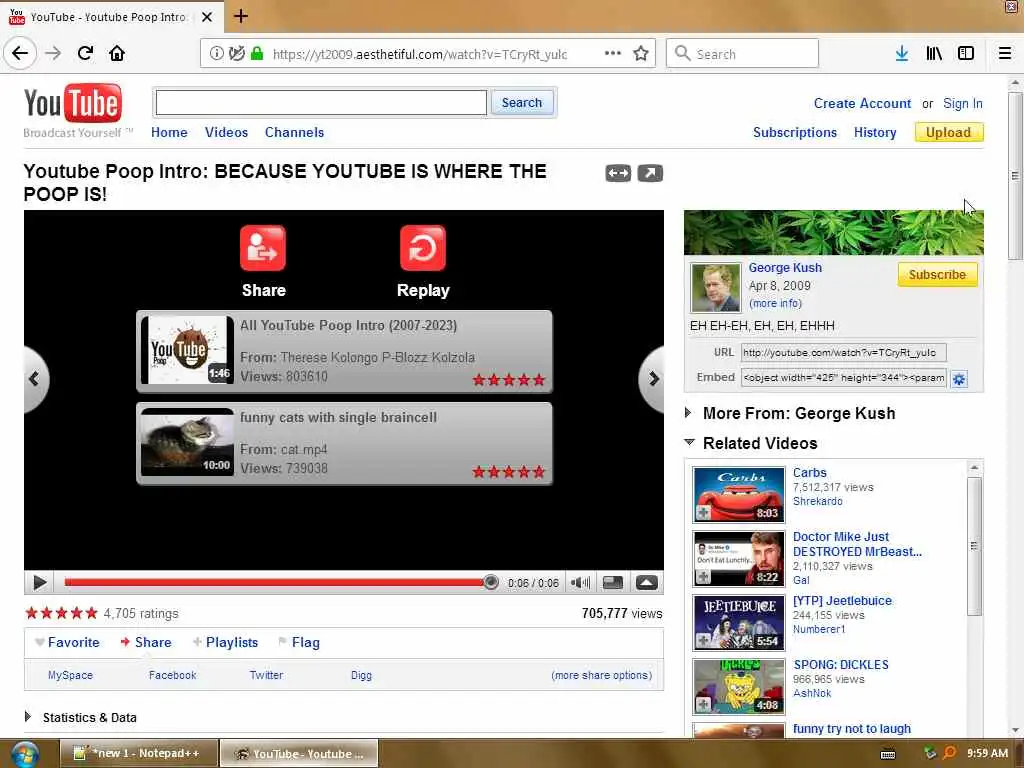Play the video using the play button
Viewport: 1024px width, 768px height.
(39, 583)
